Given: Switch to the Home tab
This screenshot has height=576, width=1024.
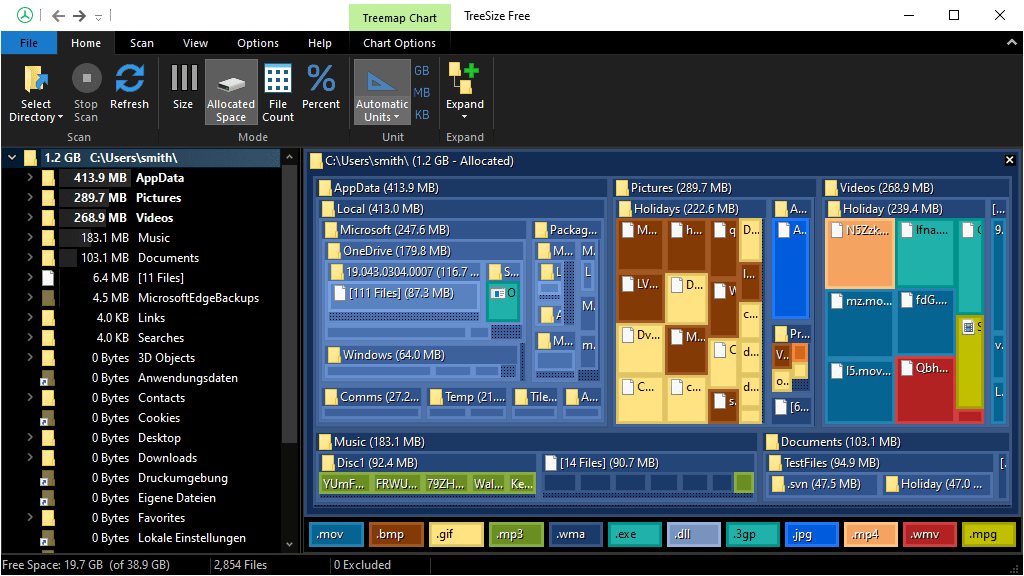Looking at the screenshot, I should 86,43.
